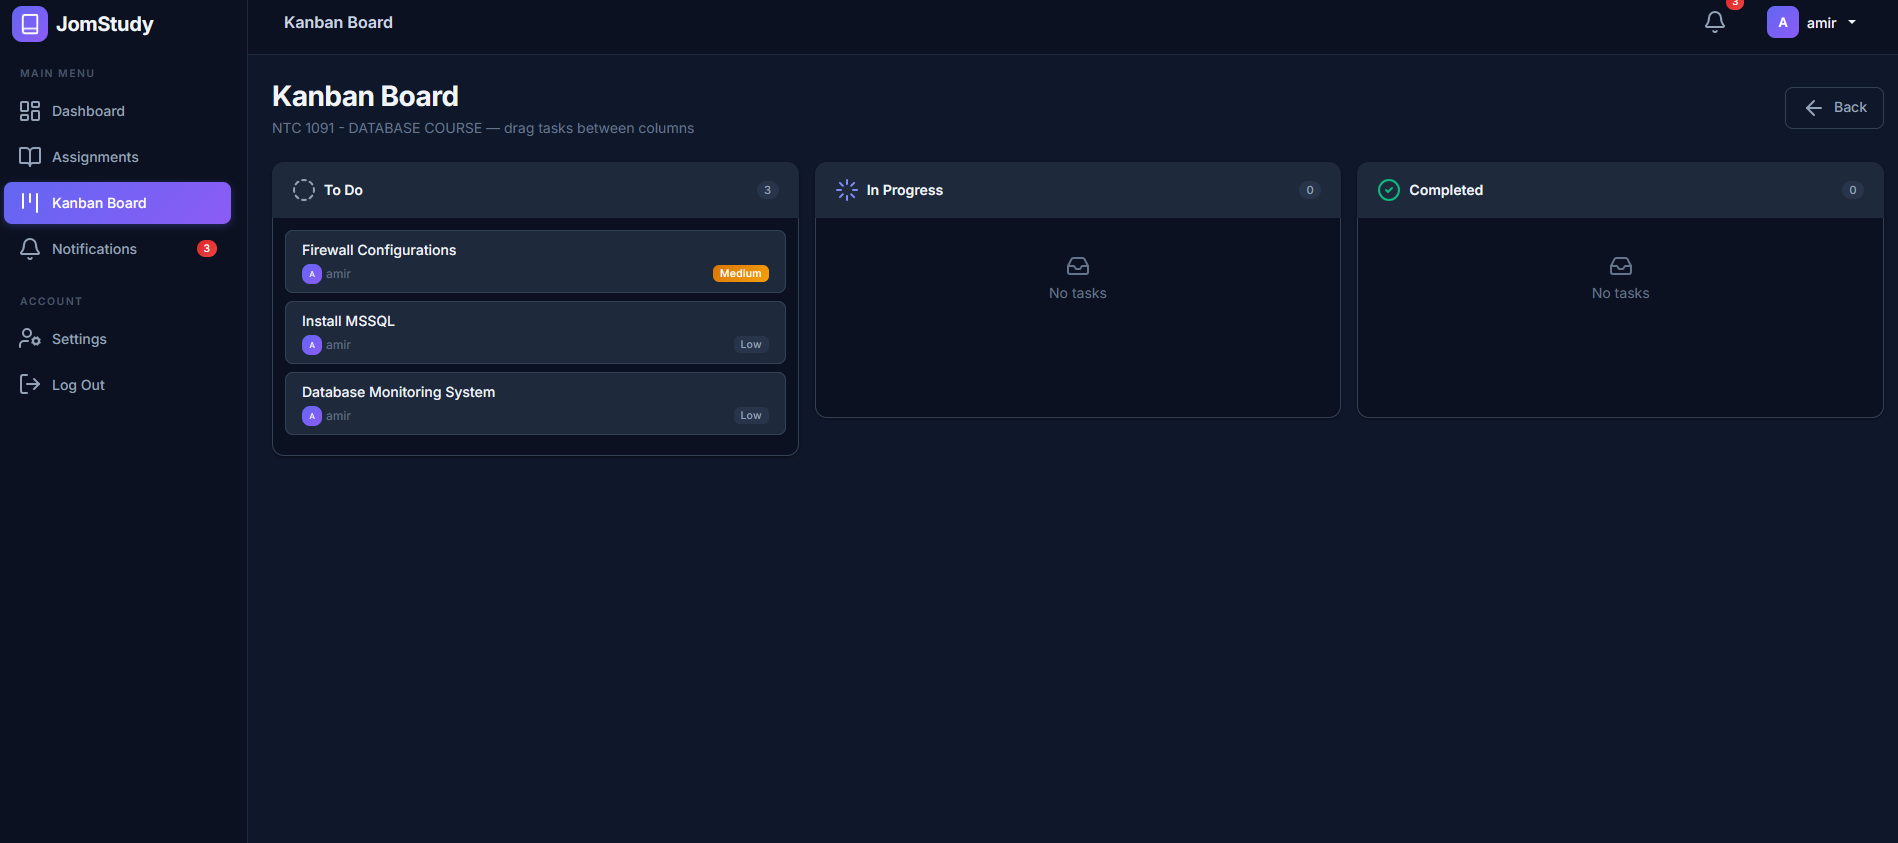Click the In Progress column count badge
This screenshot has width=1898, height=843.
click(1310, 190)
